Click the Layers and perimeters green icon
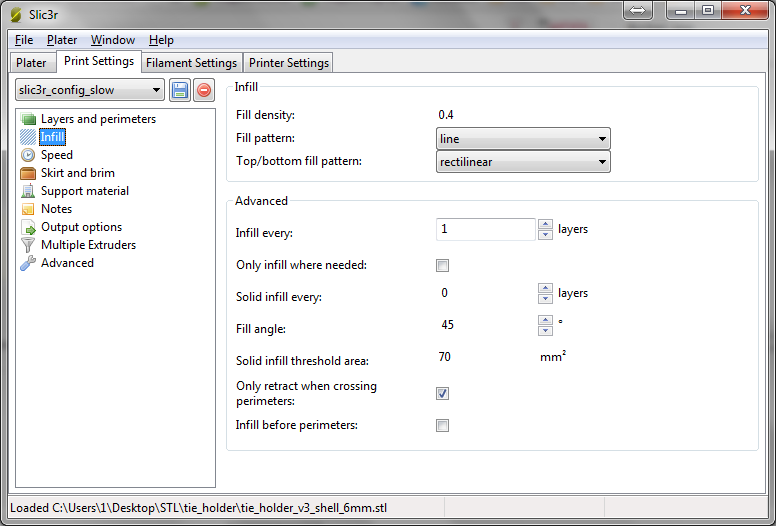Image resolution: width=776 pixels, height=526 pixels. (28, 119)
